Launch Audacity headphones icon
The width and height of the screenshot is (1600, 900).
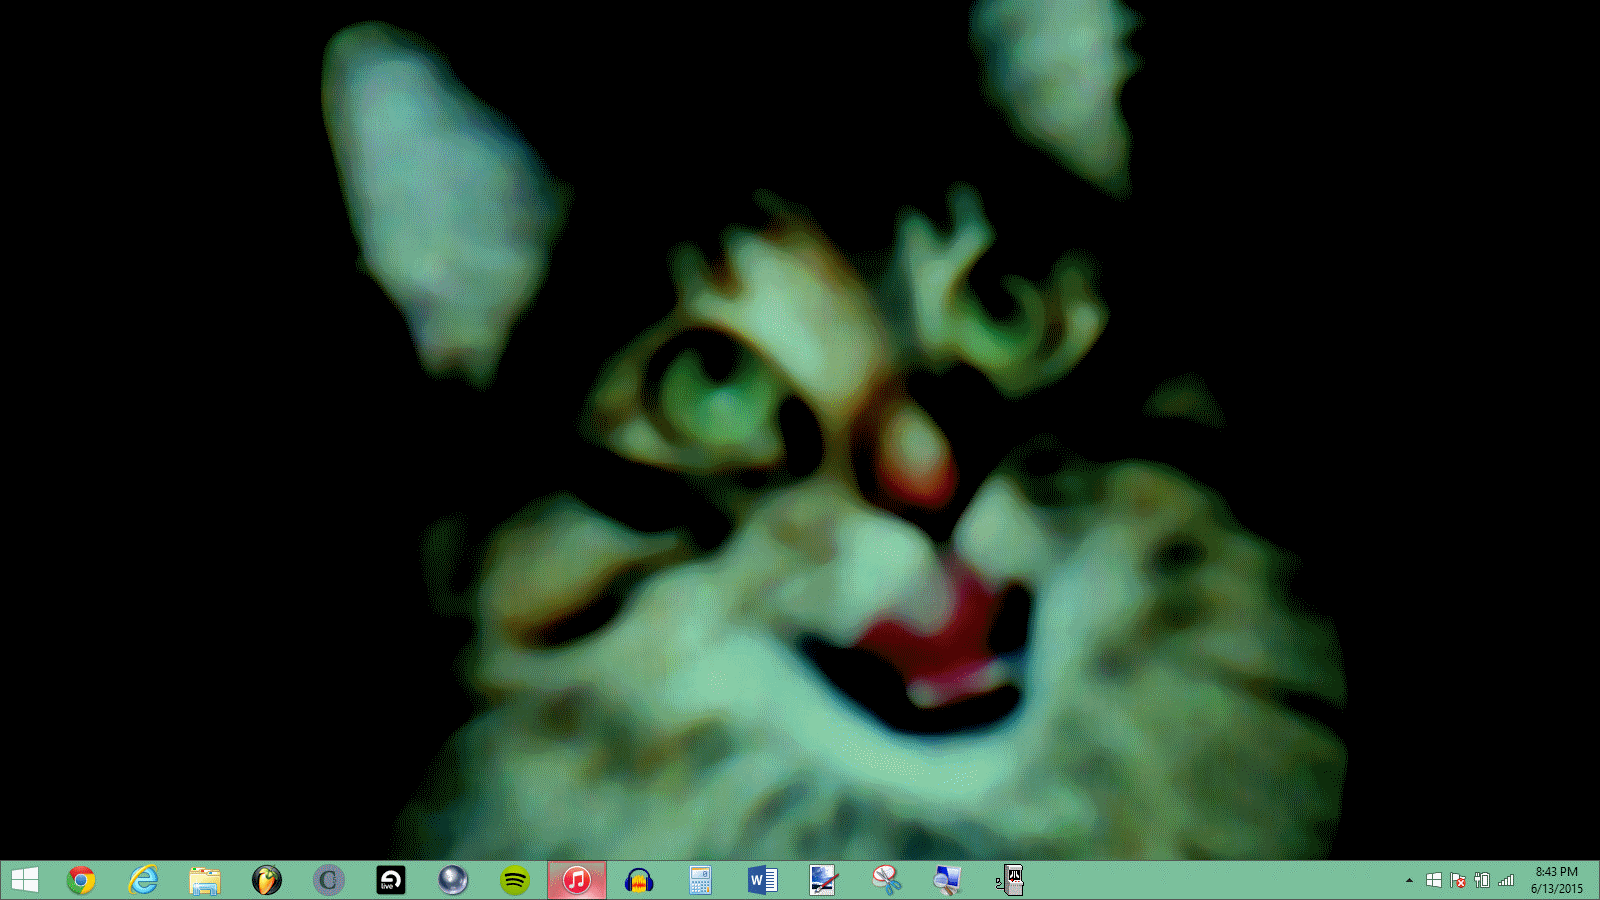(x=639, y=880)
